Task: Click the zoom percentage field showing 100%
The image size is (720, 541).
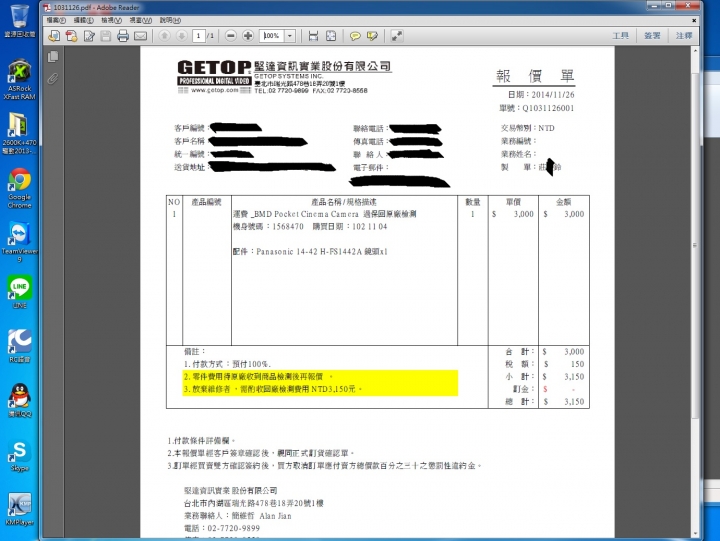Action: 272,36
